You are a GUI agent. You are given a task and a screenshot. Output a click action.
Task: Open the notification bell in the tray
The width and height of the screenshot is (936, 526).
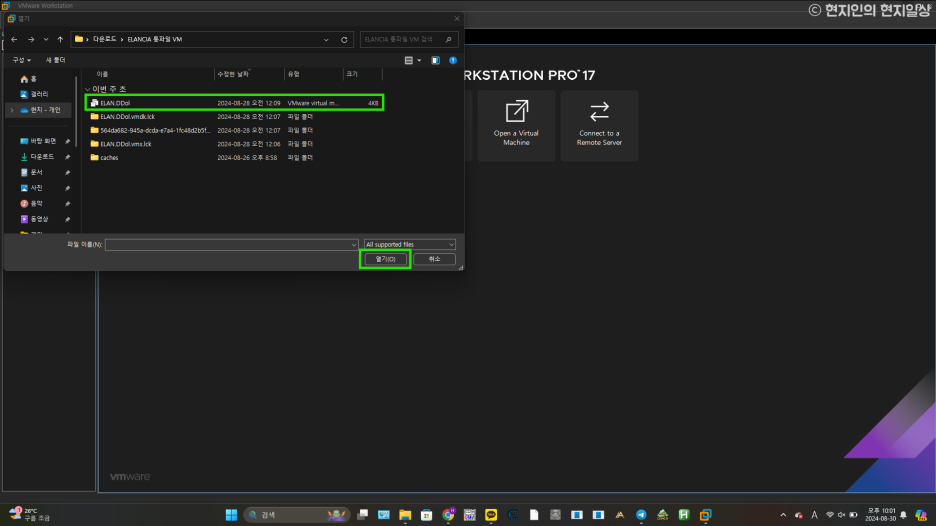coord(903,515)
